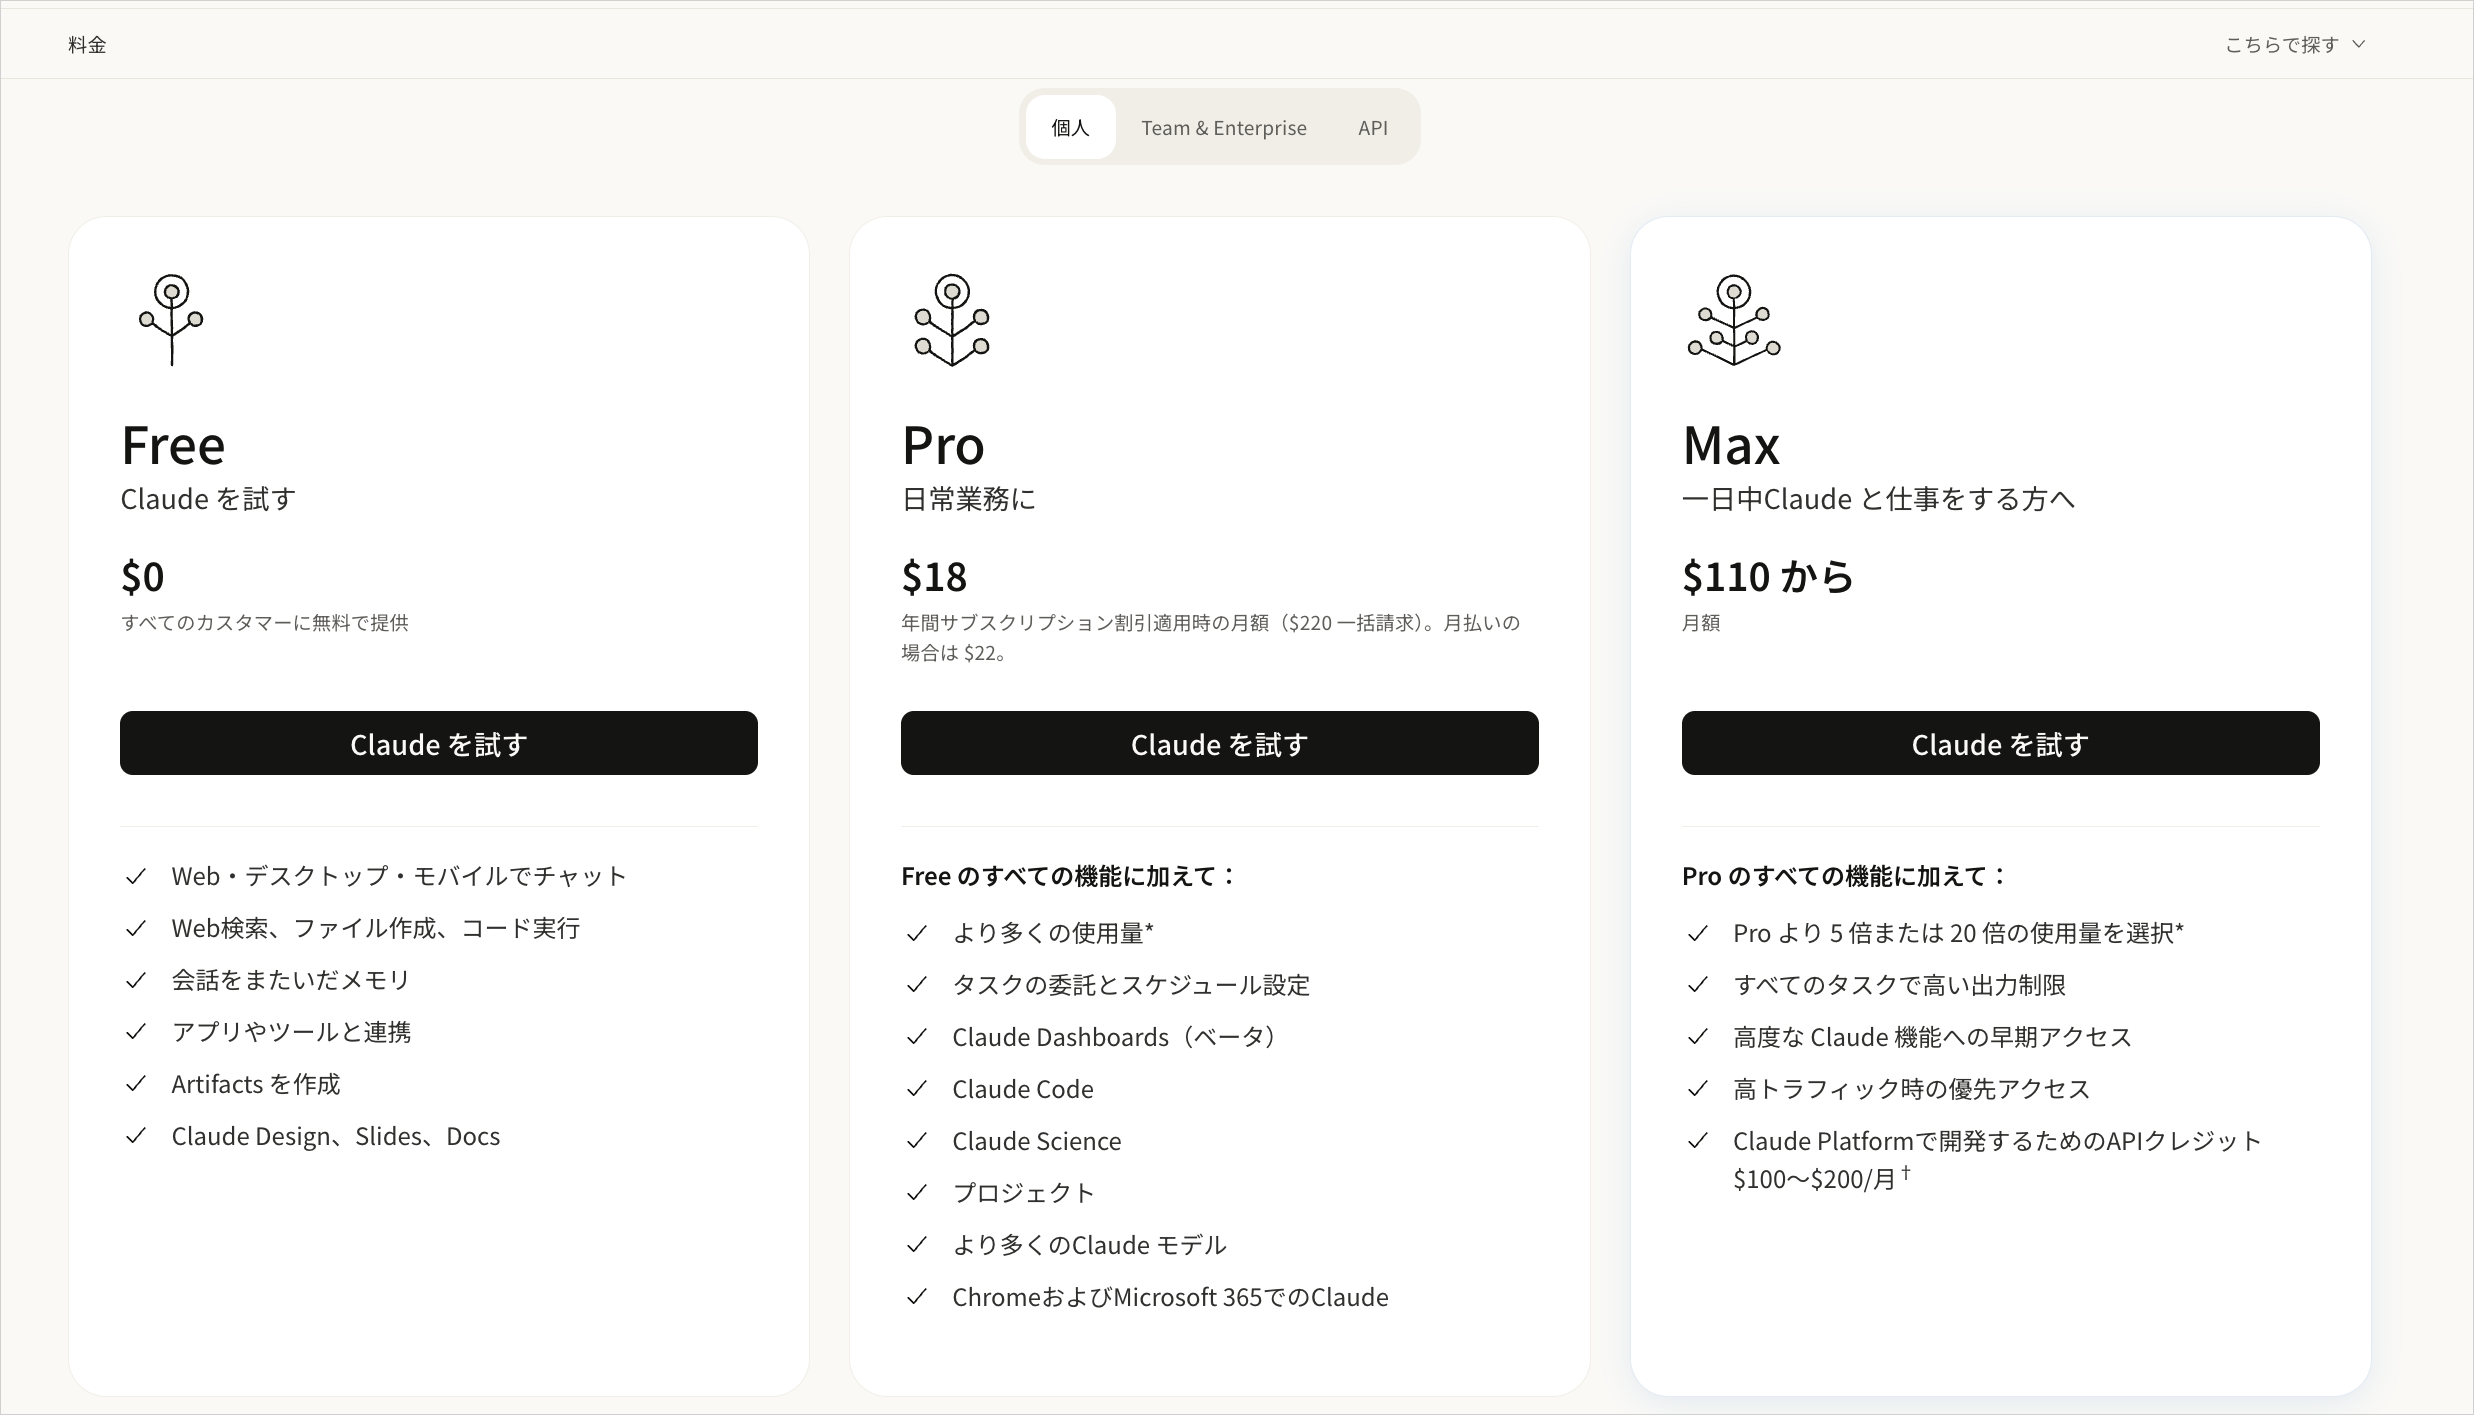Click より多くのClaude モデル feature
Image resolution: width=2474 pixels, height=1415 pixels.
1089,1245
